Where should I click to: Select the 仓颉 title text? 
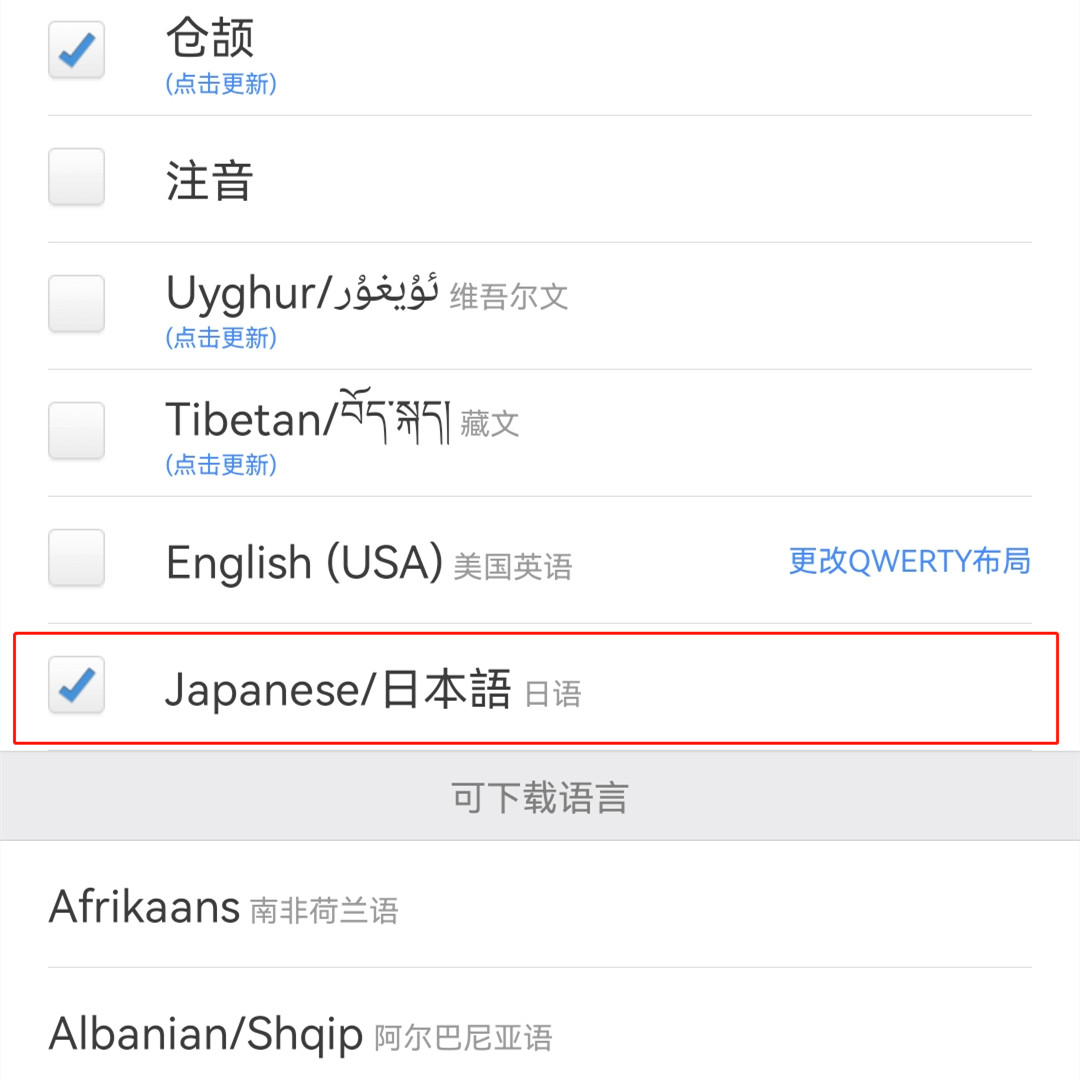[210, 38]
